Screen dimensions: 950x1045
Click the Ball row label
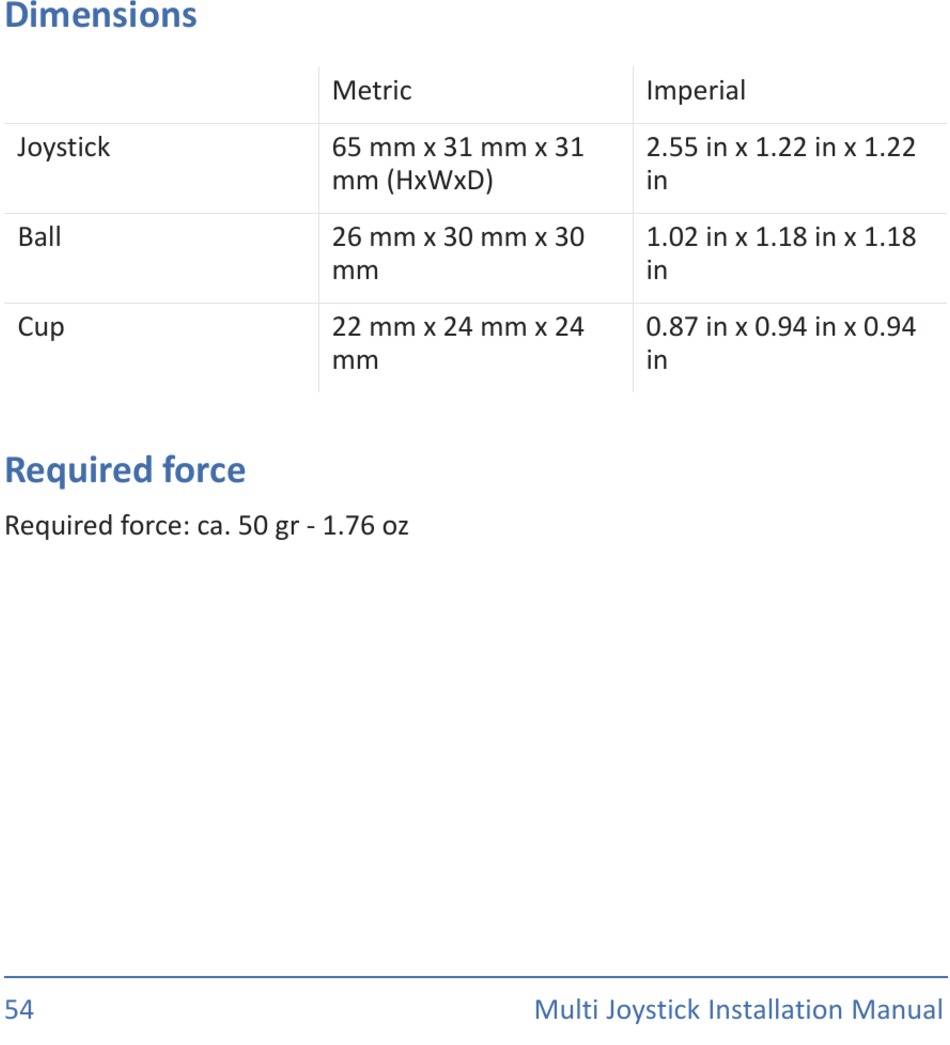coord(40,237)
